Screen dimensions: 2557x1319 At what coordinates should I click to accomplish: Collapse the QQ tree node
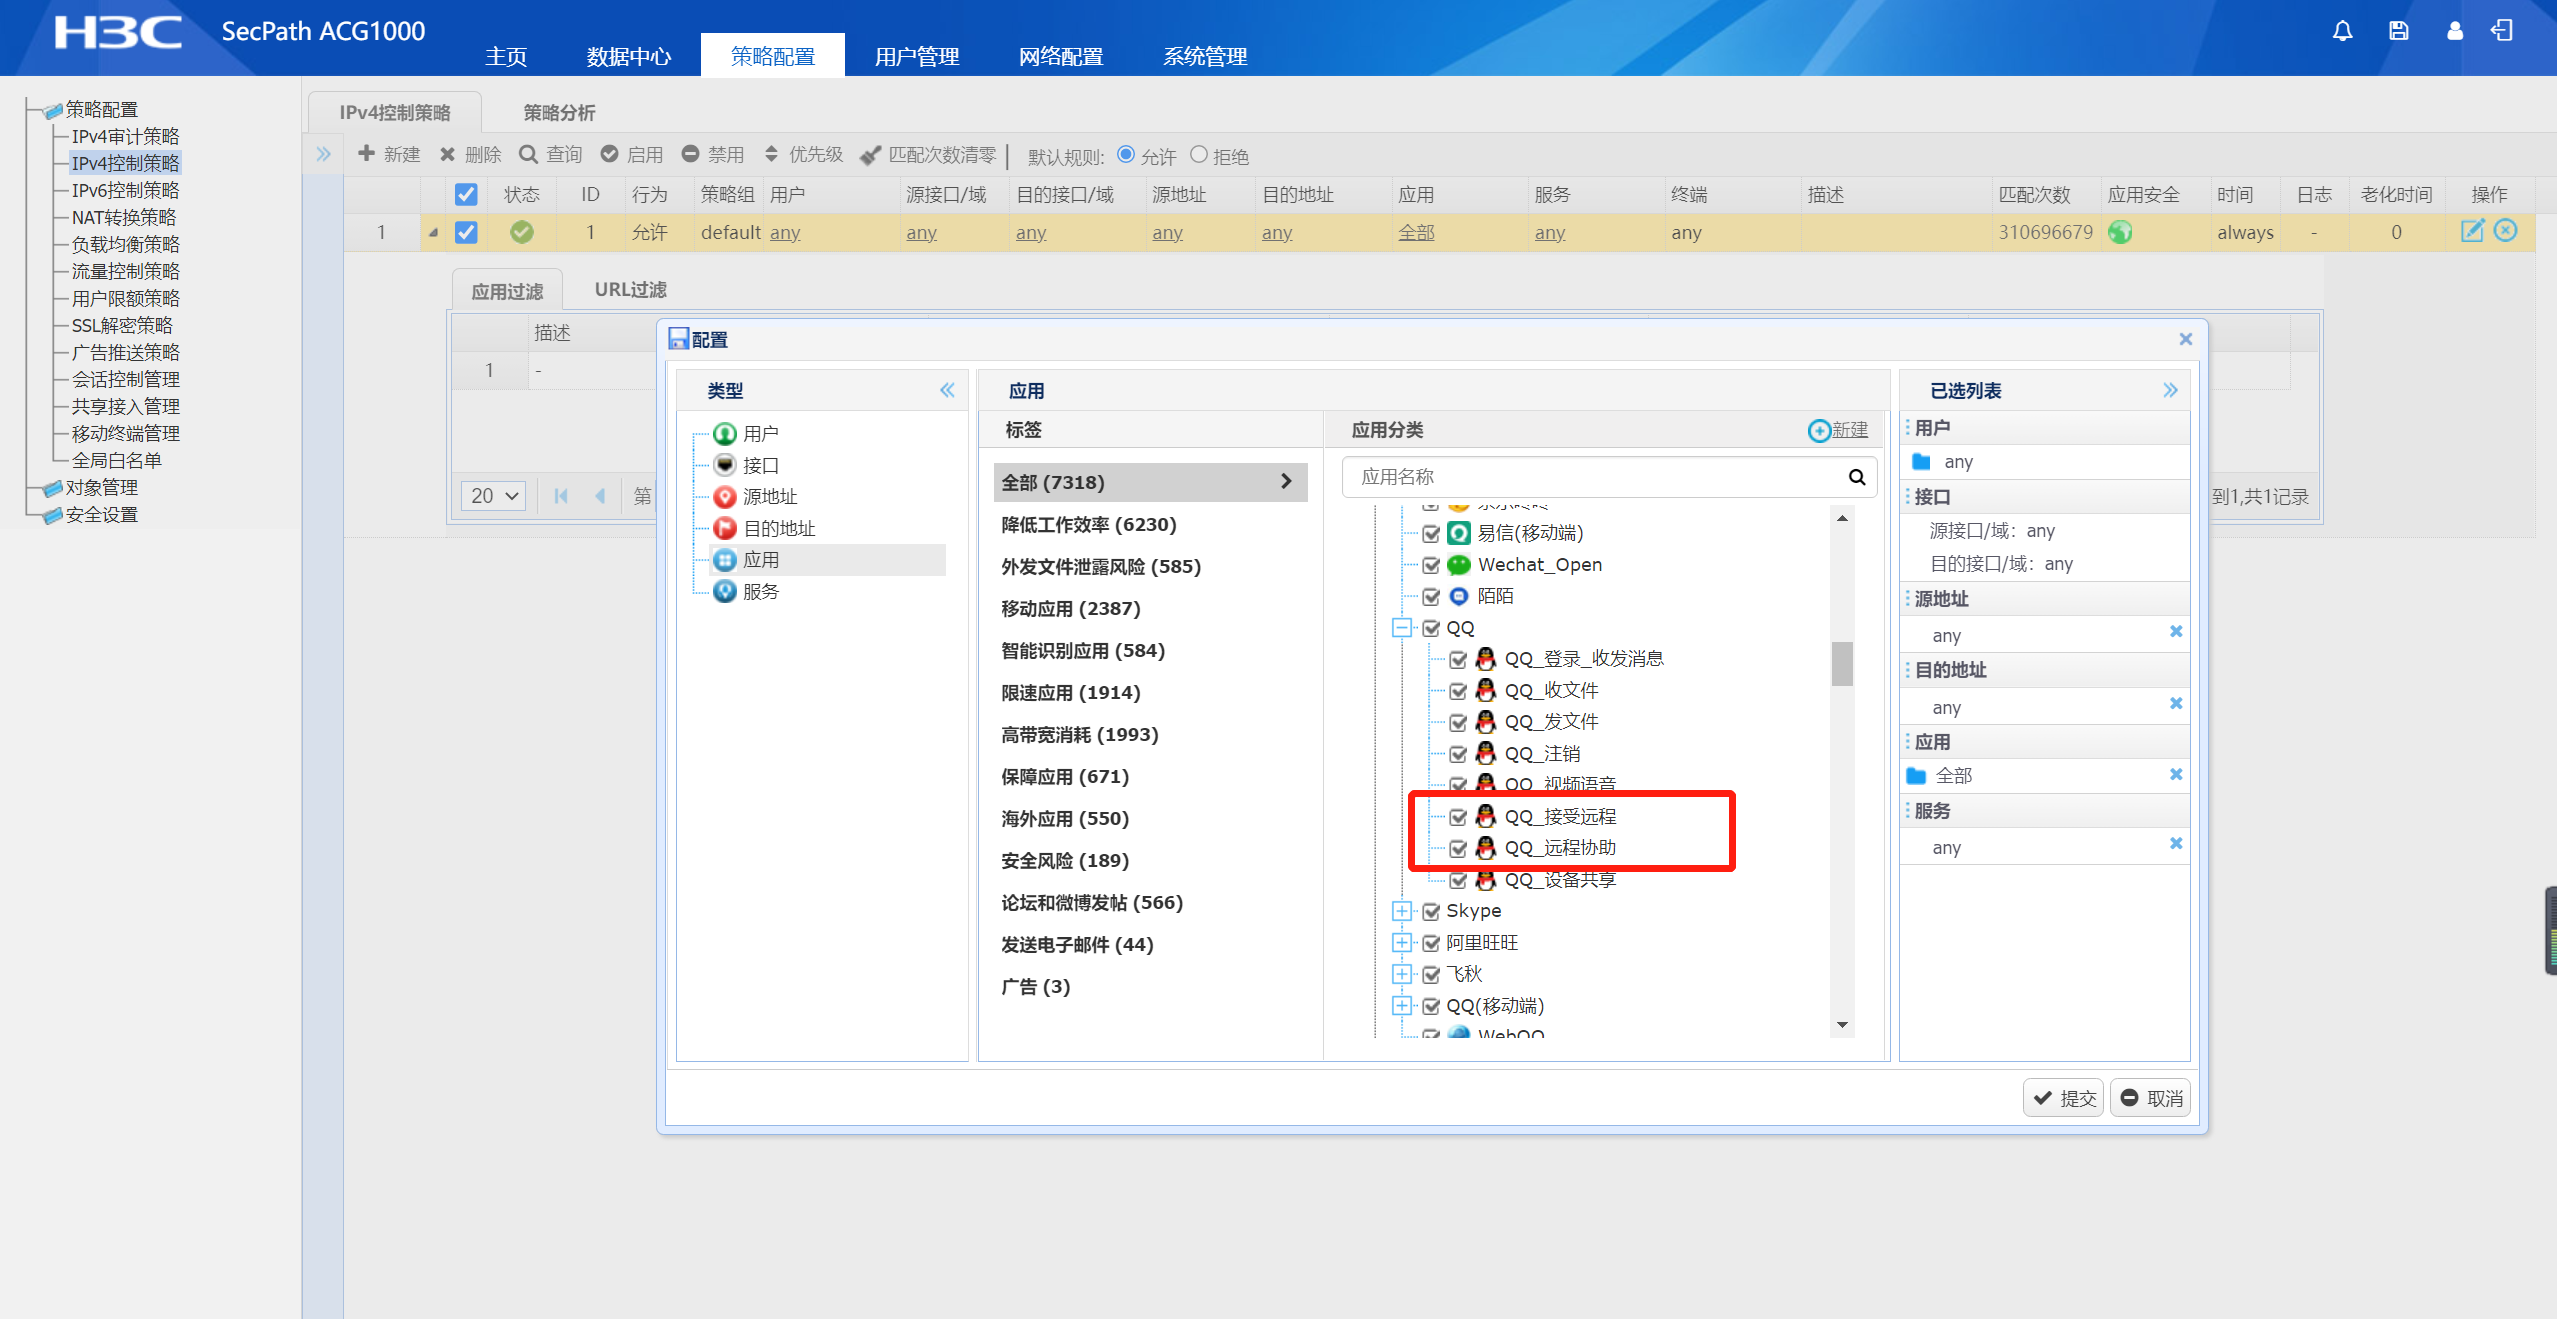click(x=1402, y=628)
